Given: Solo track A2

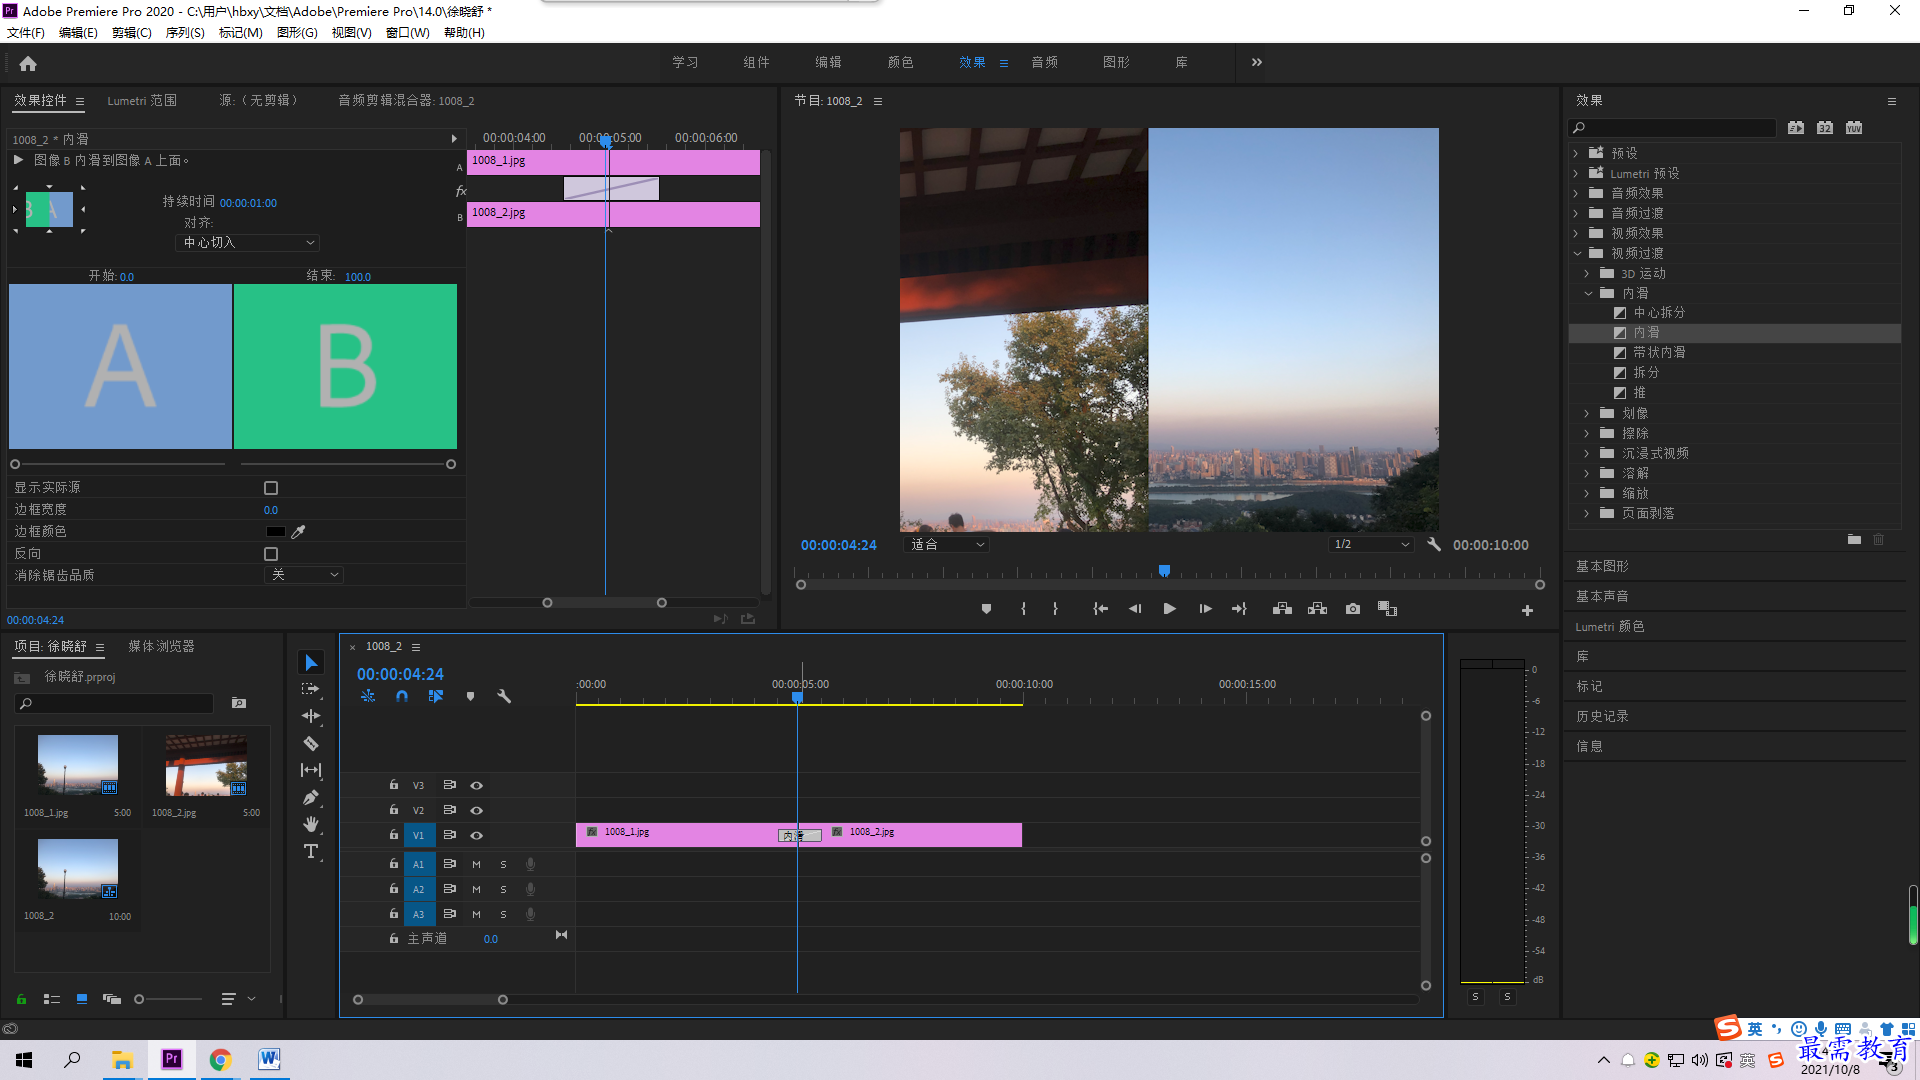Looking at the screenshot, I should click(503, 889).
